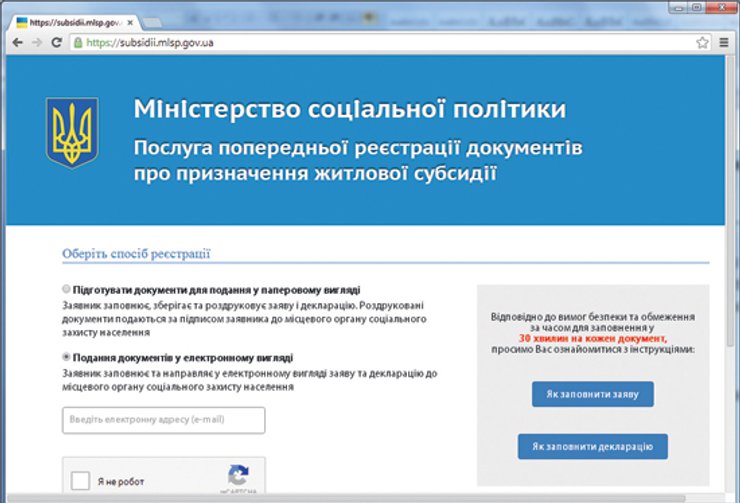This screenshot has height=503, width=740.
Task: Click the green HTTPS padlock icon
Action: pos(77,42)
